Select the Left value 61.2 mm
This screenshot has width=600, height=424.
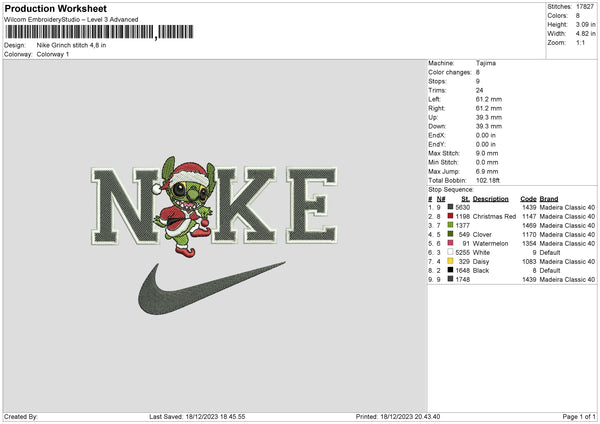click(489, 99)
